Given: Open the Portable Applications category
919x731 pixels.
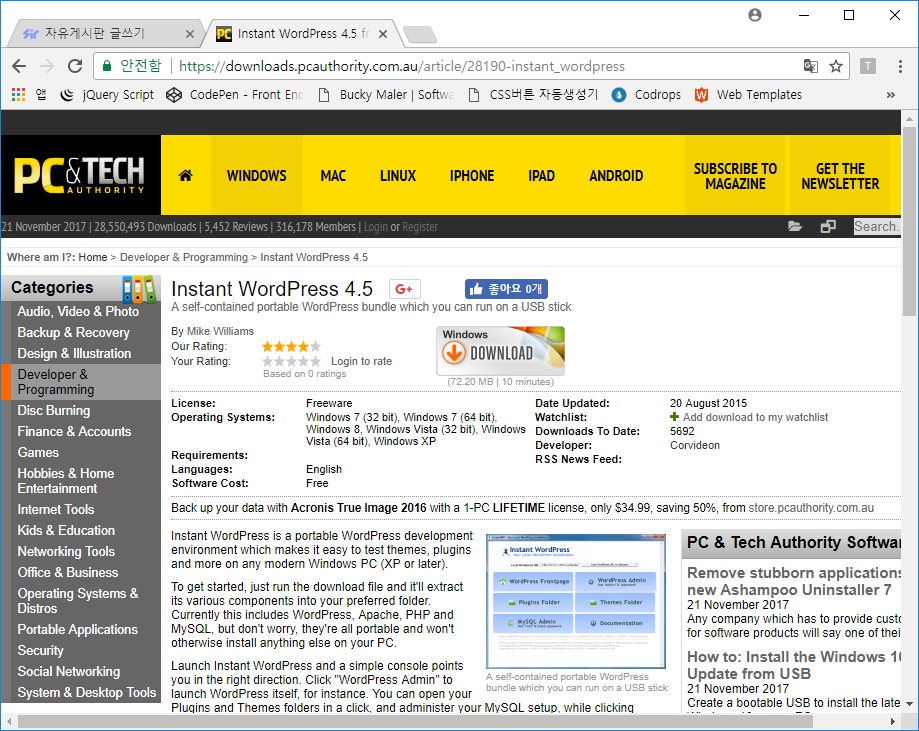Looking at the screenshot, I should [78, 630].
